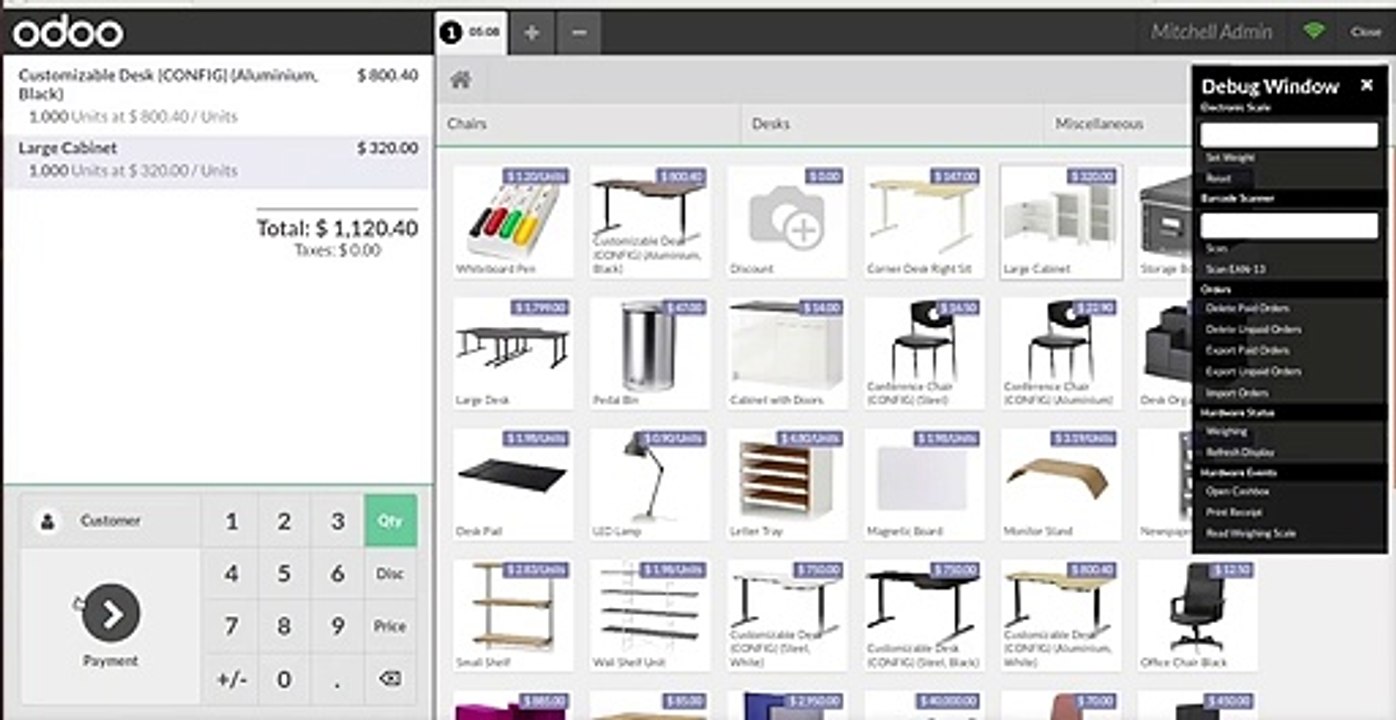Click numpad digit 0

tap(284, 679)
